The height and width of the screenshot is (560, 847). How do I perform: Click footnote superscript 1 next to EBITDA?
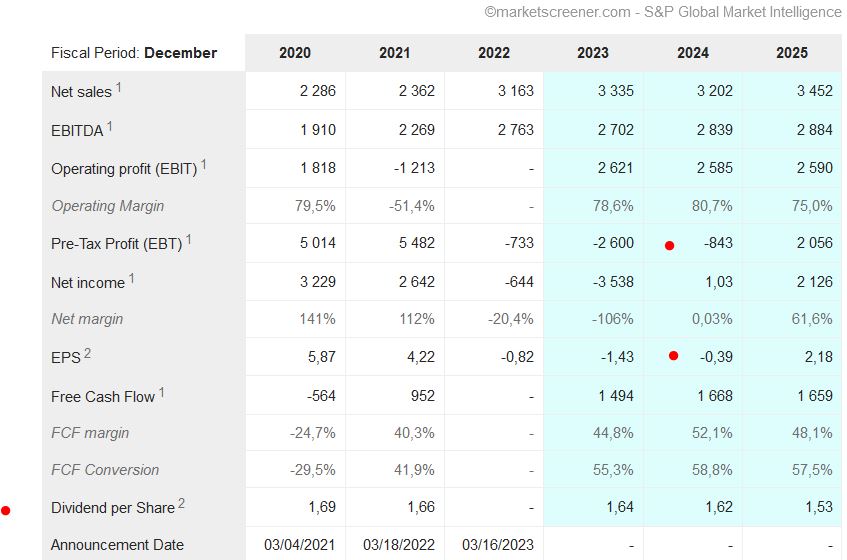click(110, 126)
